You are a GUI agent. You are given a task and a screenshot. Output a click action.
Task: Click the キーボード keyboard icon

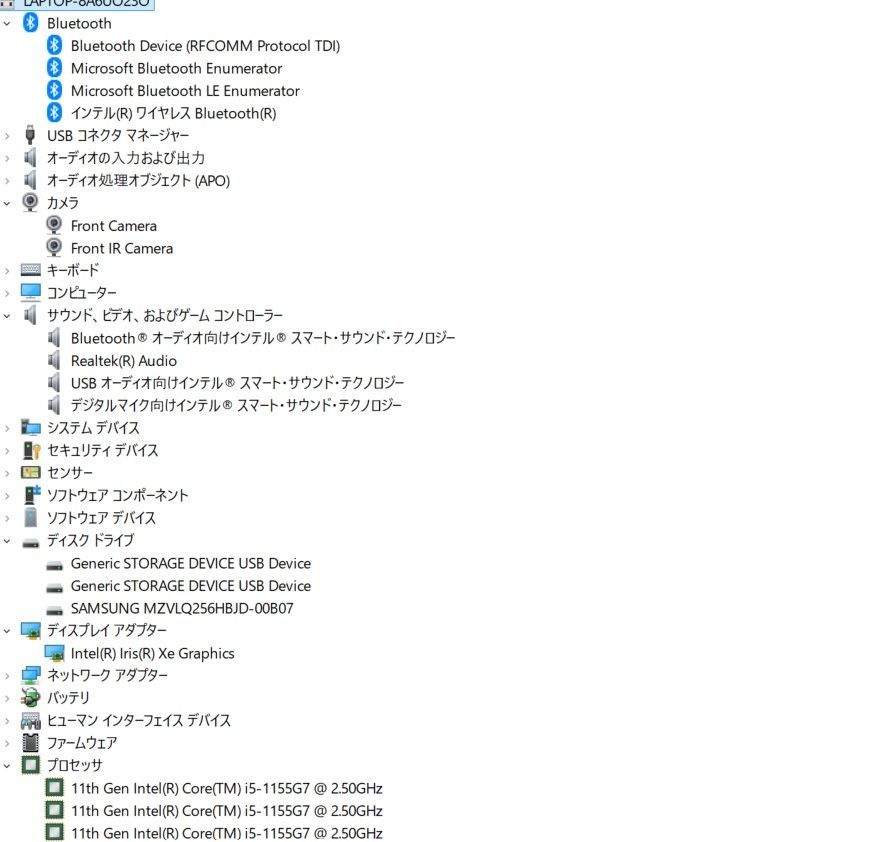pos(30,270)
